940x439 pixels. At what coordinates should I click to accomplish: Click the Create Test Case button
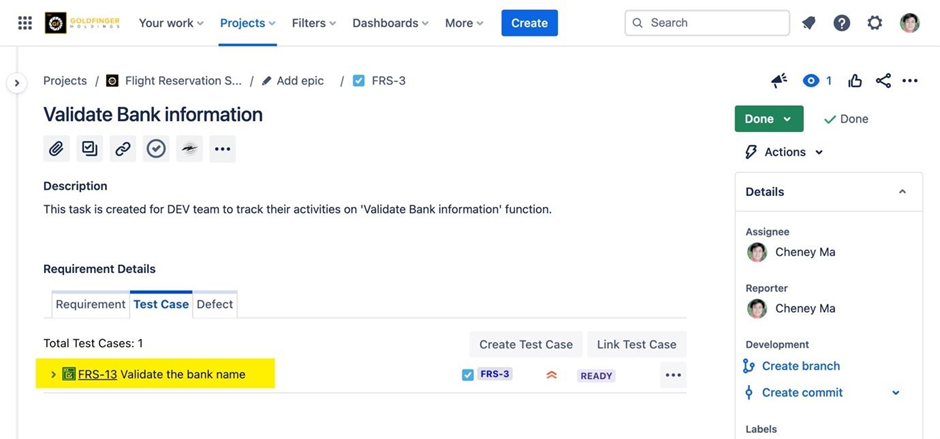[525, 344]
